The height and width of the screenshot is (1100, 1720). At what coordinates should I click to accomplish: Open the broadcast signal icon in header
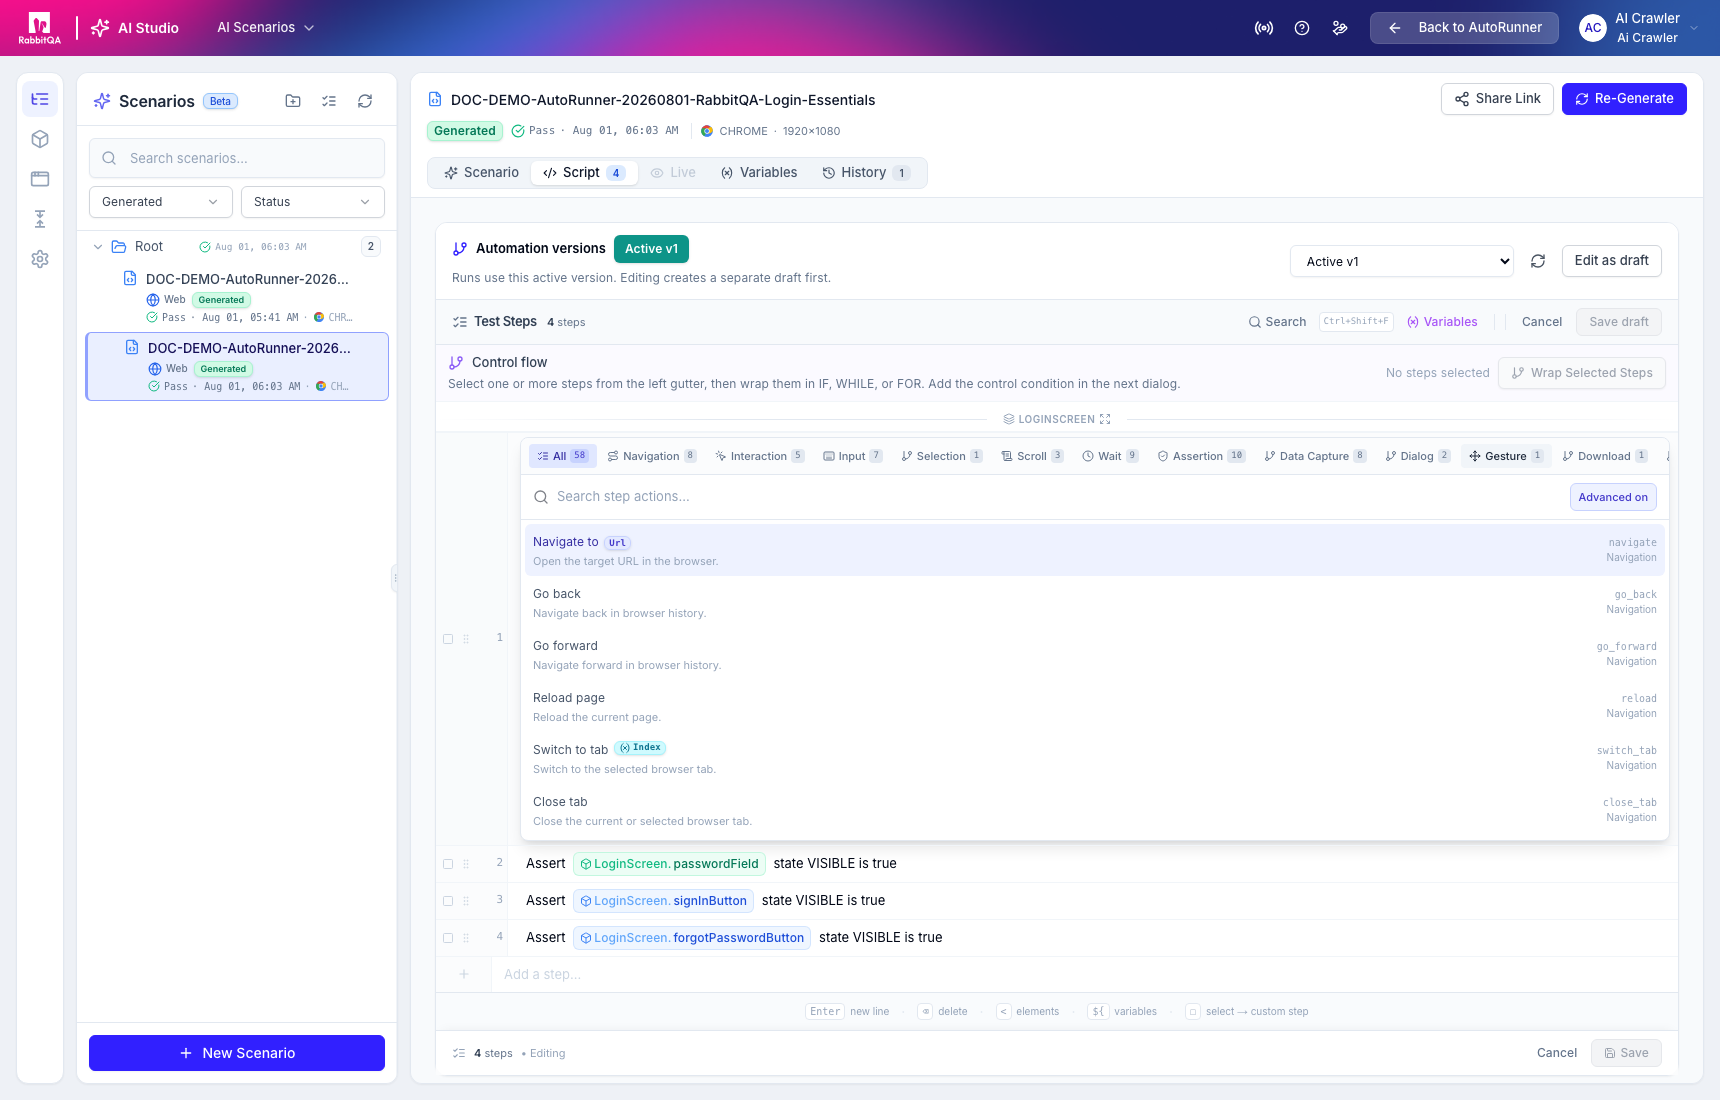[1264, 28]
